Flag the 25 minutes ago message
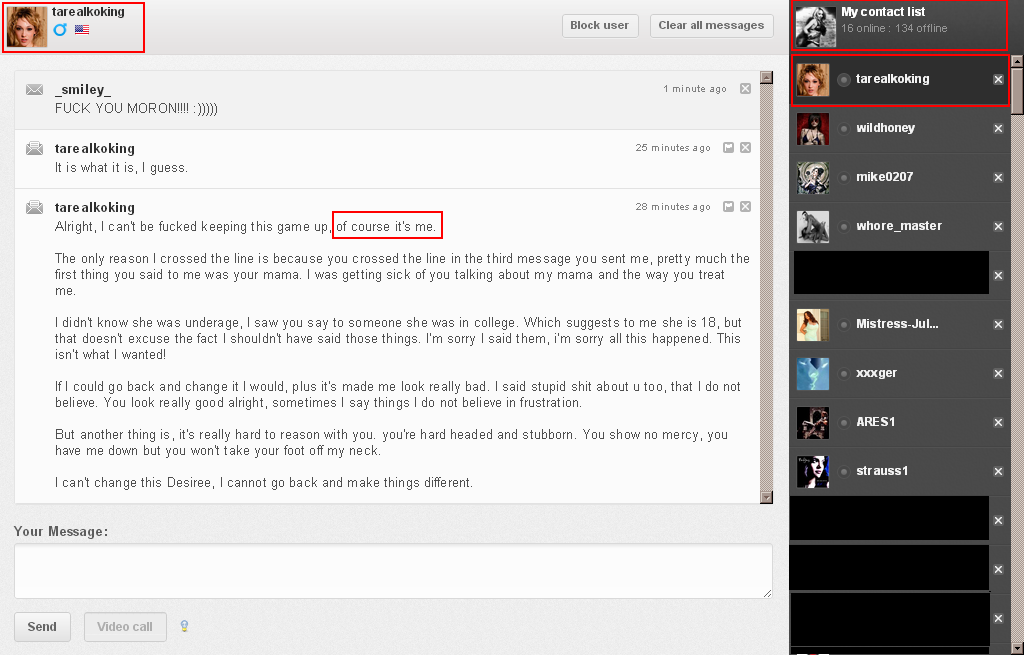 [x=729, y=148]
